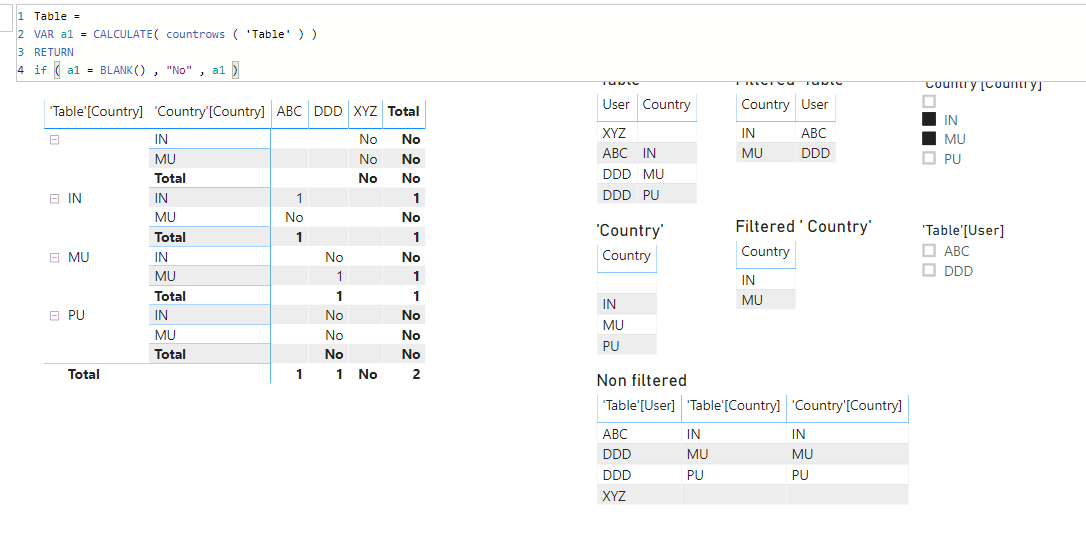Check the ABC user slicer checkbox
This screenshot has height=542, width=1086.
929,251
